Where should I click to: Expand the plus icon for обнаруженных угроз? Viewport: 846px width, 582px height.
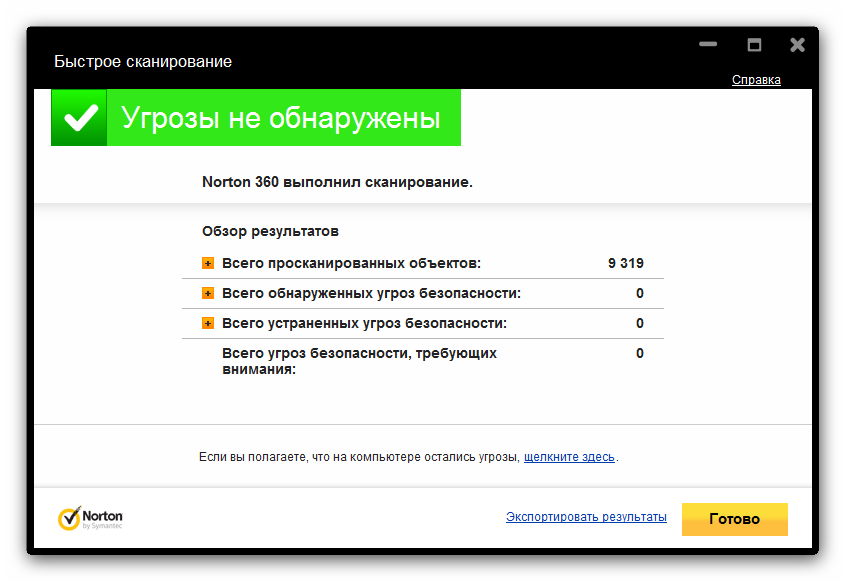click(x=208, y=294)
